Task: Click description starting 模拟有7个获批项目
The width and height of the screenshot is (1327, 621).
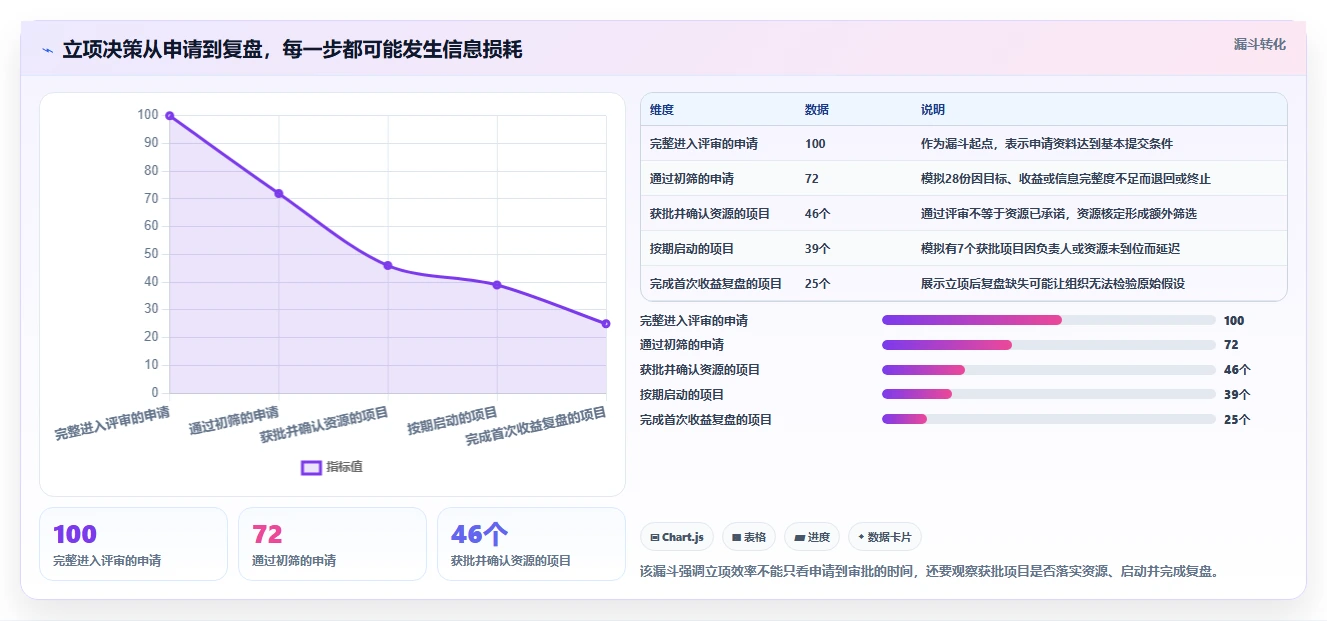Action: click(1051, 249)
